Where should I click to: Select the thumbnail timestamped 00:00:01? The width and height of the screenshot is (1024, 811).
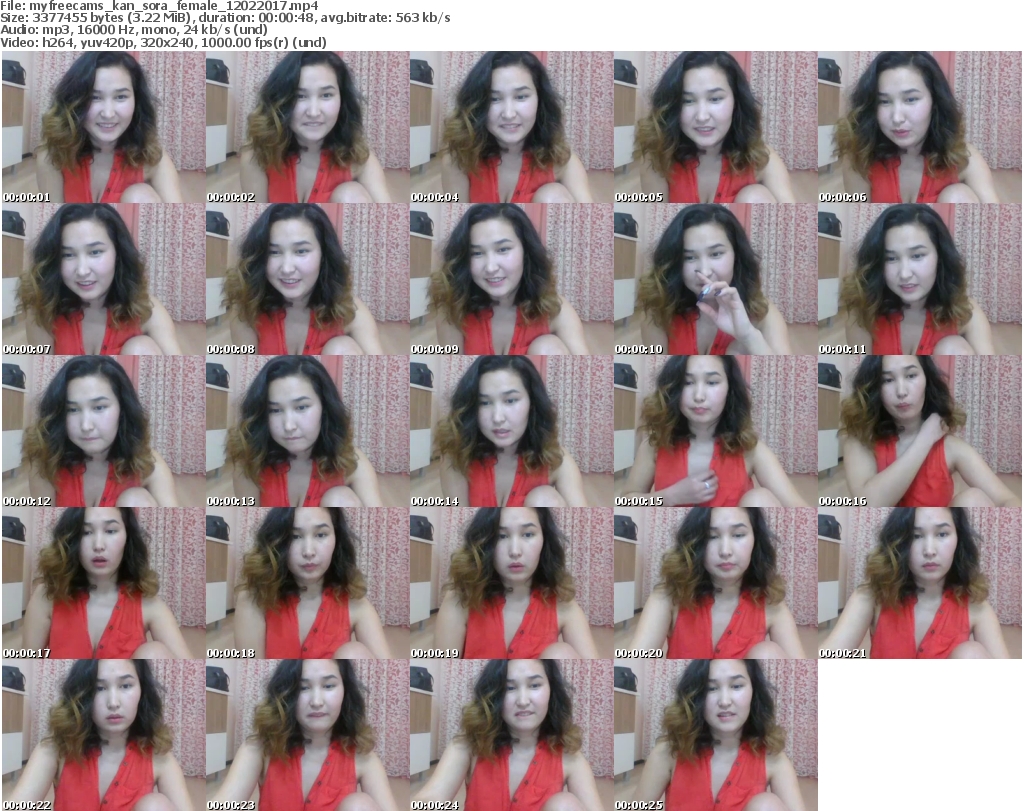tap(104, 127)
